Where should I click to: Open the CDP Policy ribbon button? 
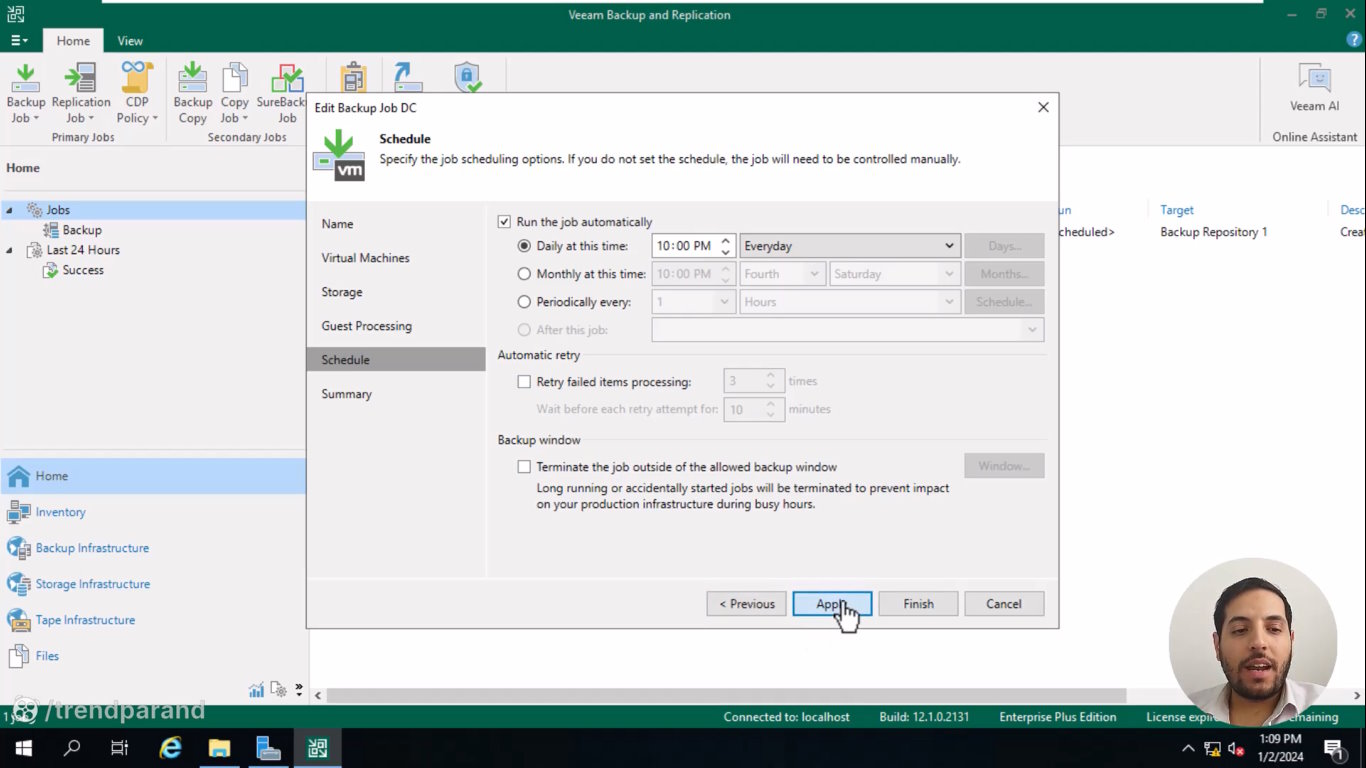point(137,93)
